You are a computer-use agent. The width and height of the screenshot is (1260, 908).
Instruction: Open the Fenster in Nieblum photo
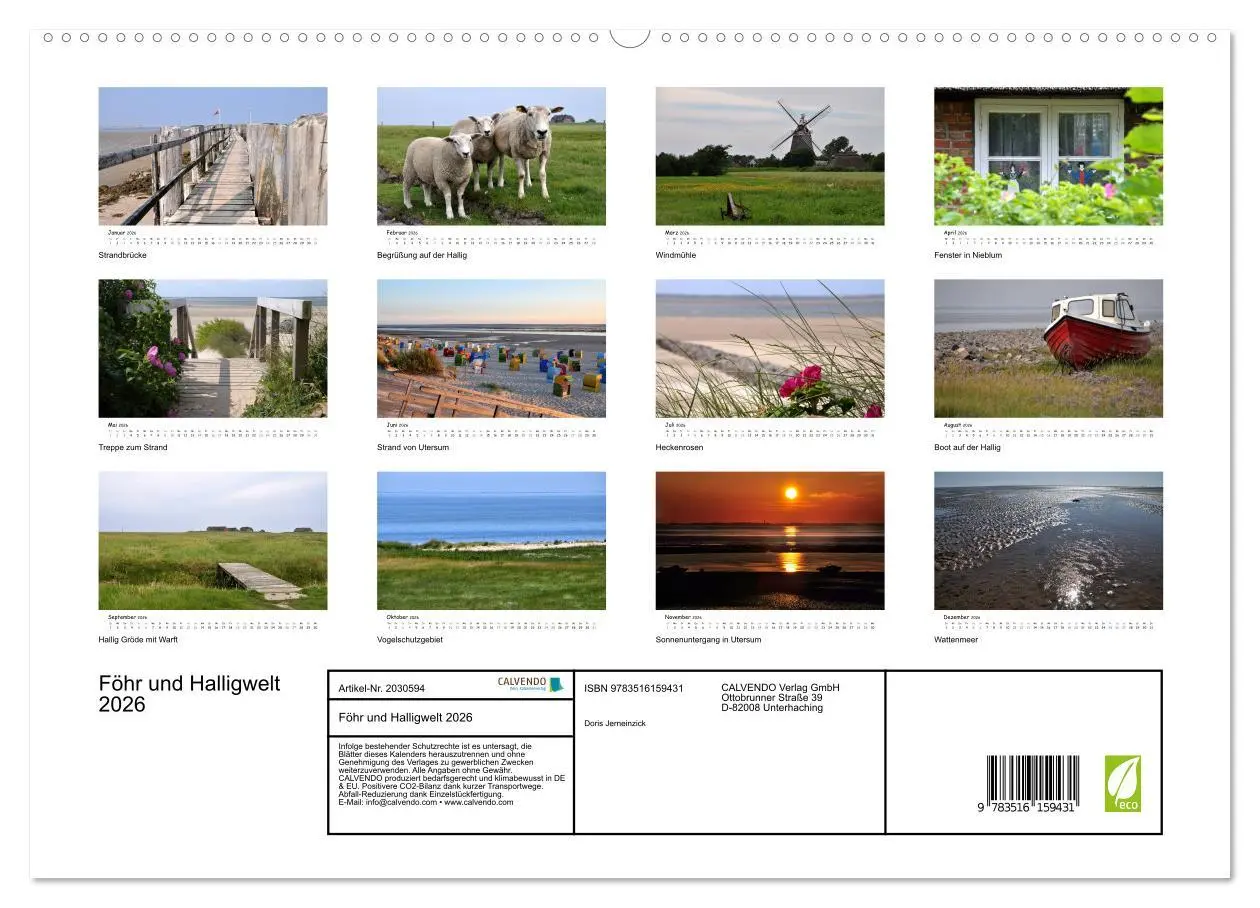1049,156
